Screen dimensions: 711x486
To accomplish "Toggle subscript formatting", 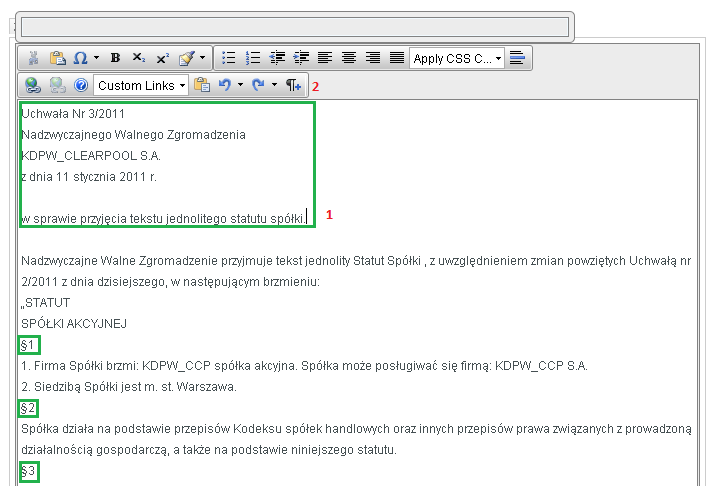I will (x=138, y=58).
